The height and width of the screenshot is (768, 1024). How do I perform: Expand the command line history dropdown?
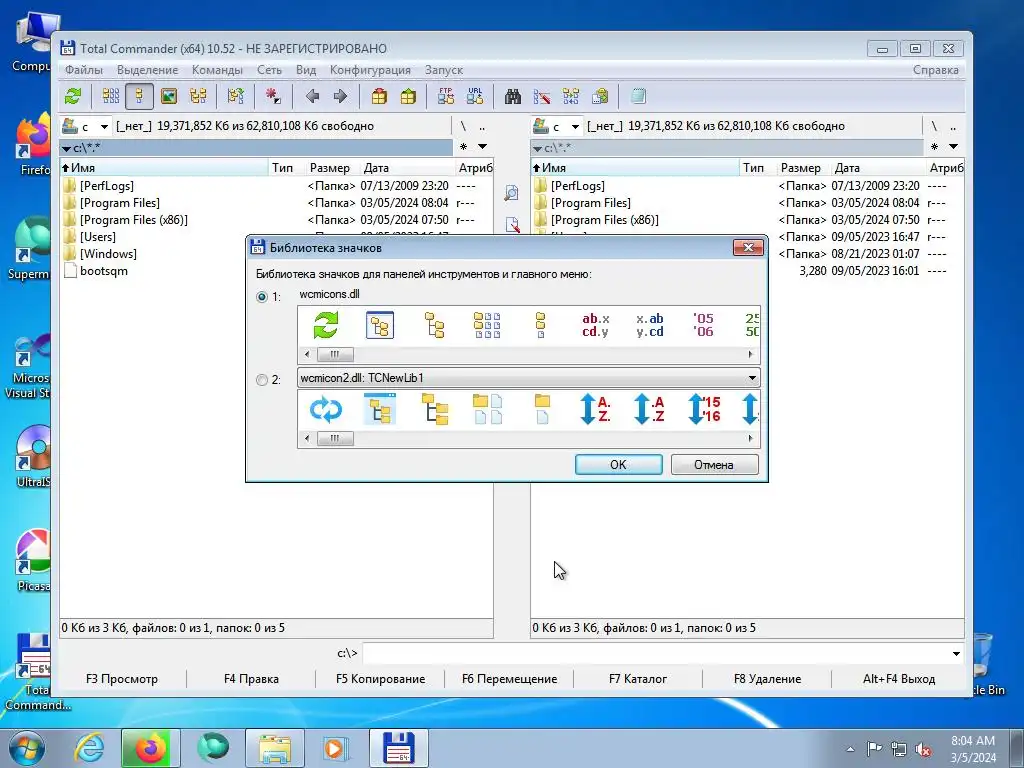coord(956,654)
